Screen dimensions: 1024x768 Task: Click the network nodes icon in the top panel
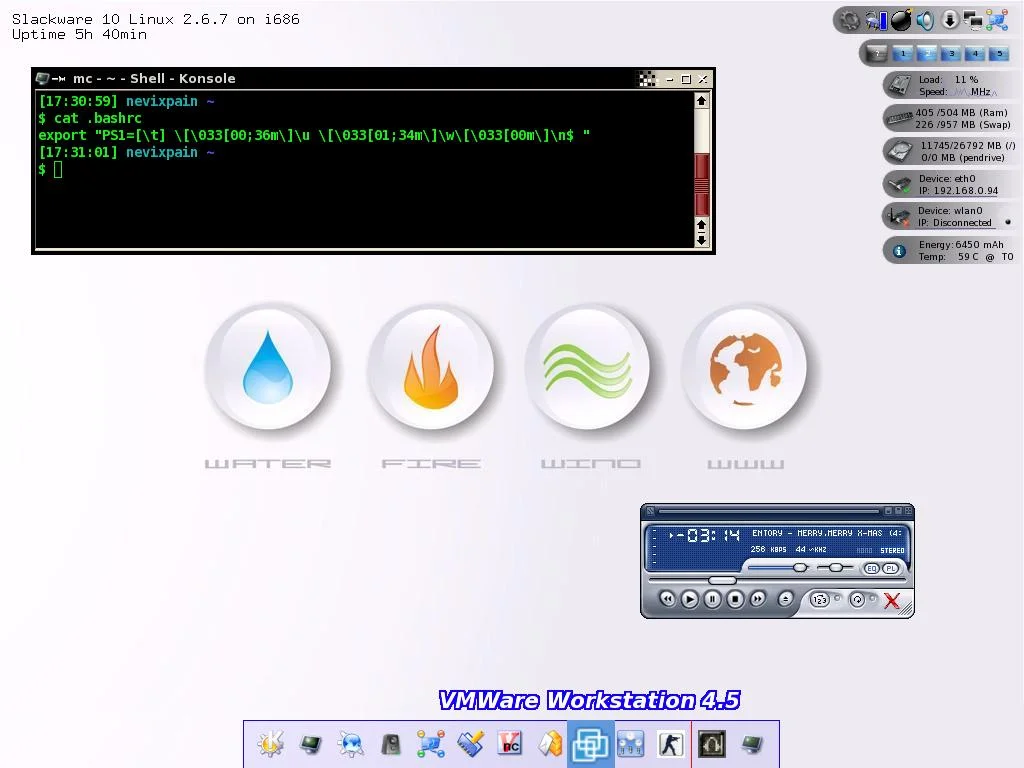click(x=997, y=21)
